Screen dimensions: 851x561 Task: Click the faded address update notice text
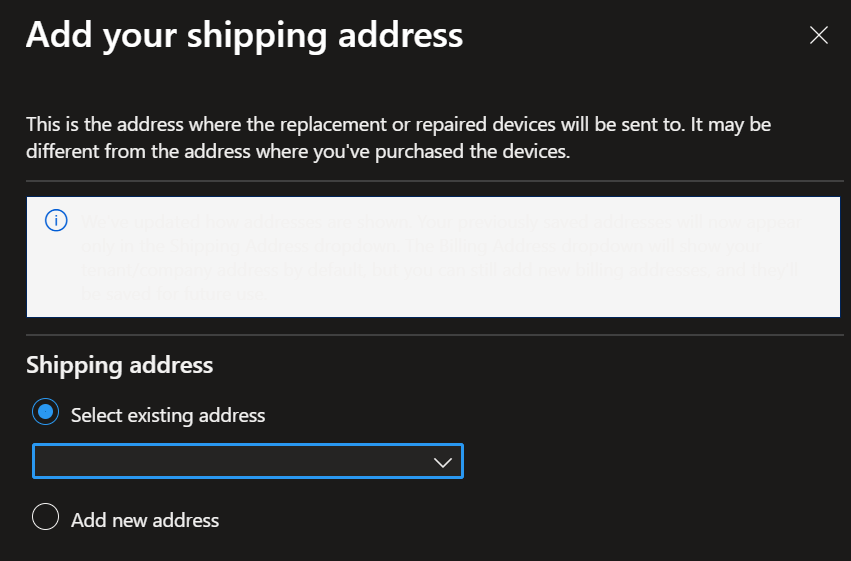440,257
